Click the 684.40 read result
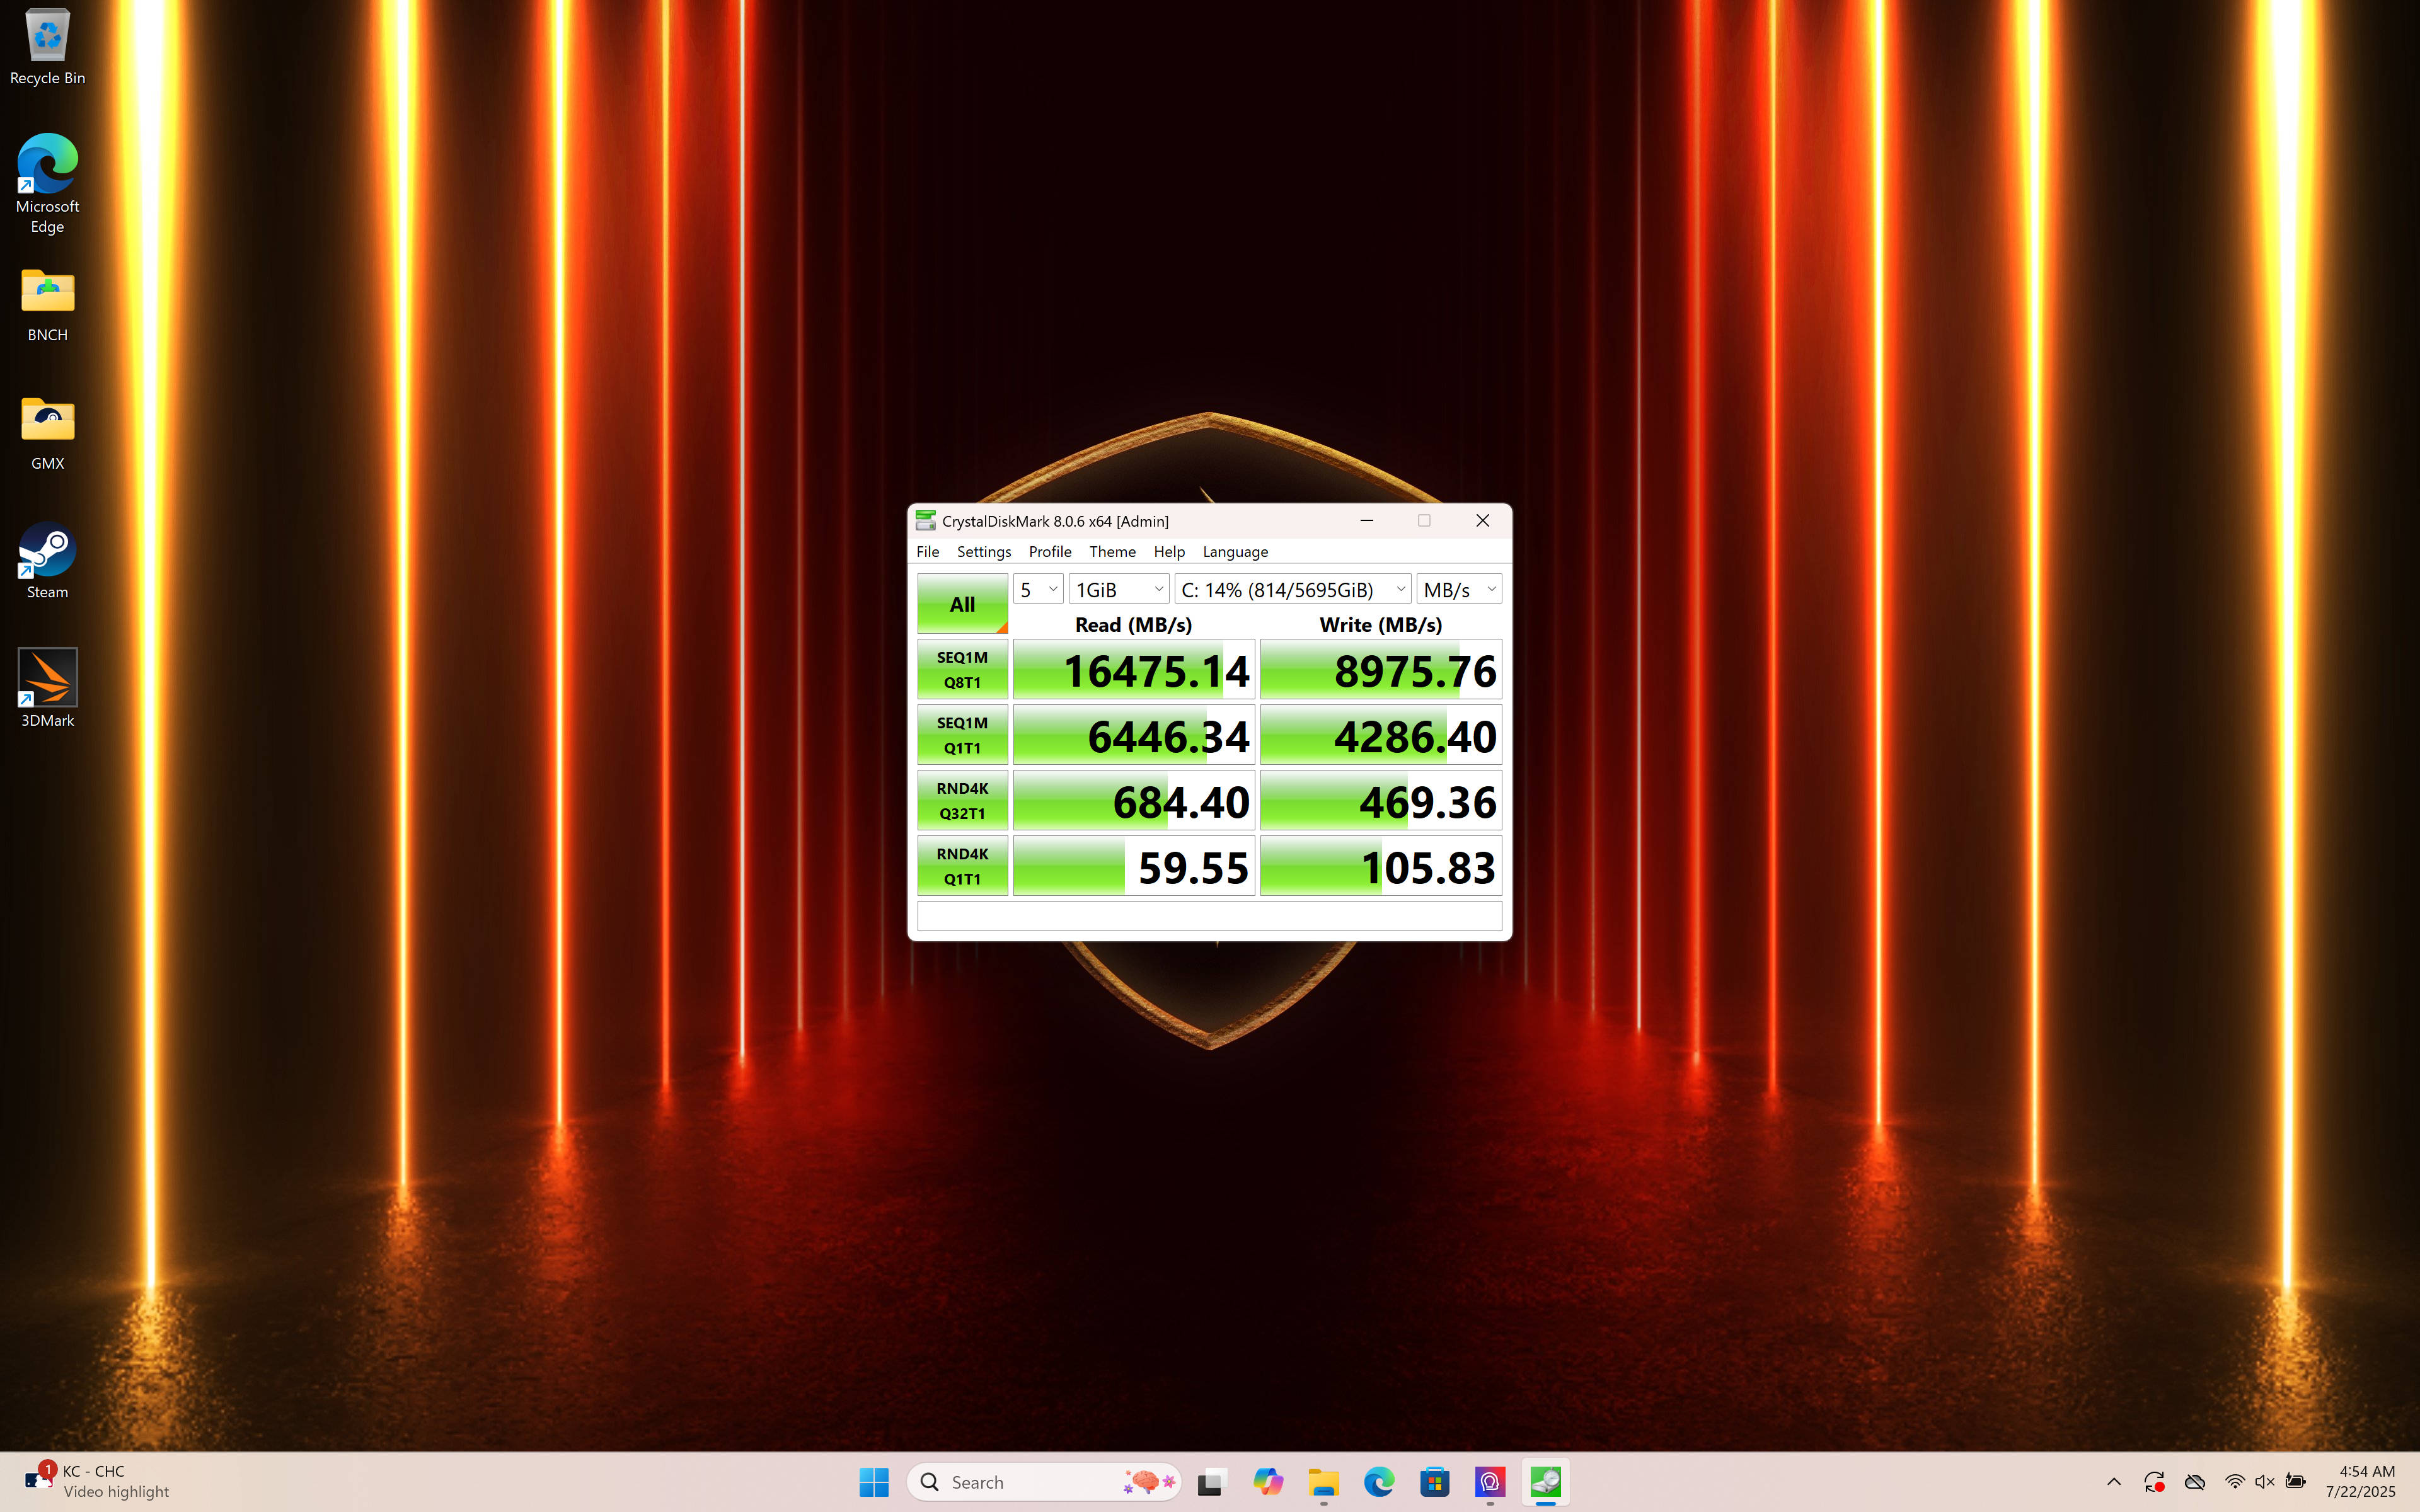2420x1512 pixels. [x=1134, y=801]
